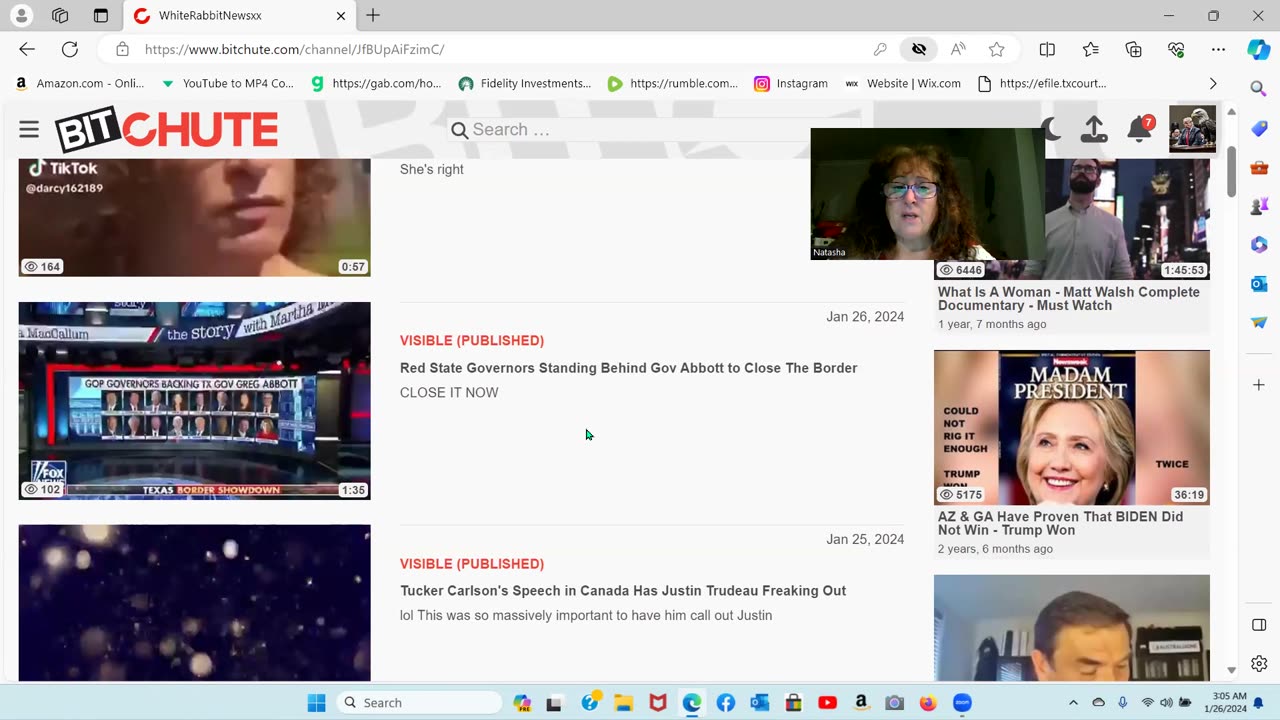Screen dimensions: 1280x720
Task: View site information lock icon
Action: pyautogui.click(x=122, y=49)
